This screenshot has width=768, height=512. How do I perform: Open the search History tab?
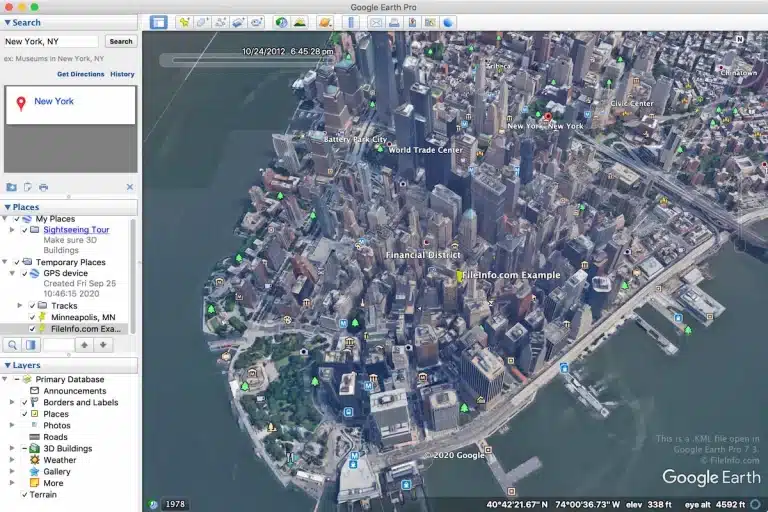point(122,74)
